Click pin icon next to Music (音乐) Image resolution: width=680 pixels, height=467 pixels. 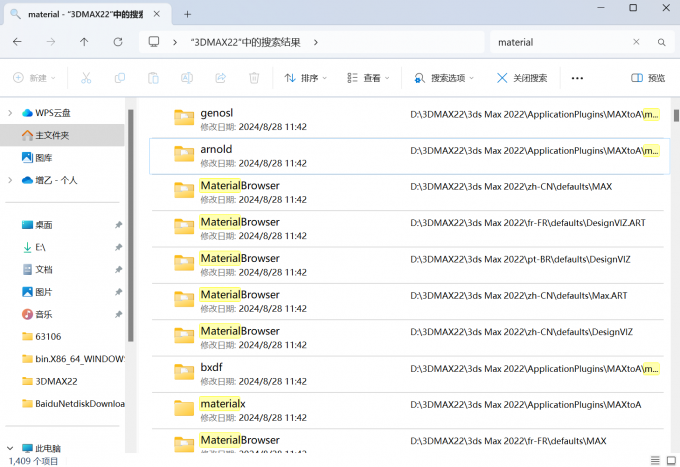coord(118,314)
